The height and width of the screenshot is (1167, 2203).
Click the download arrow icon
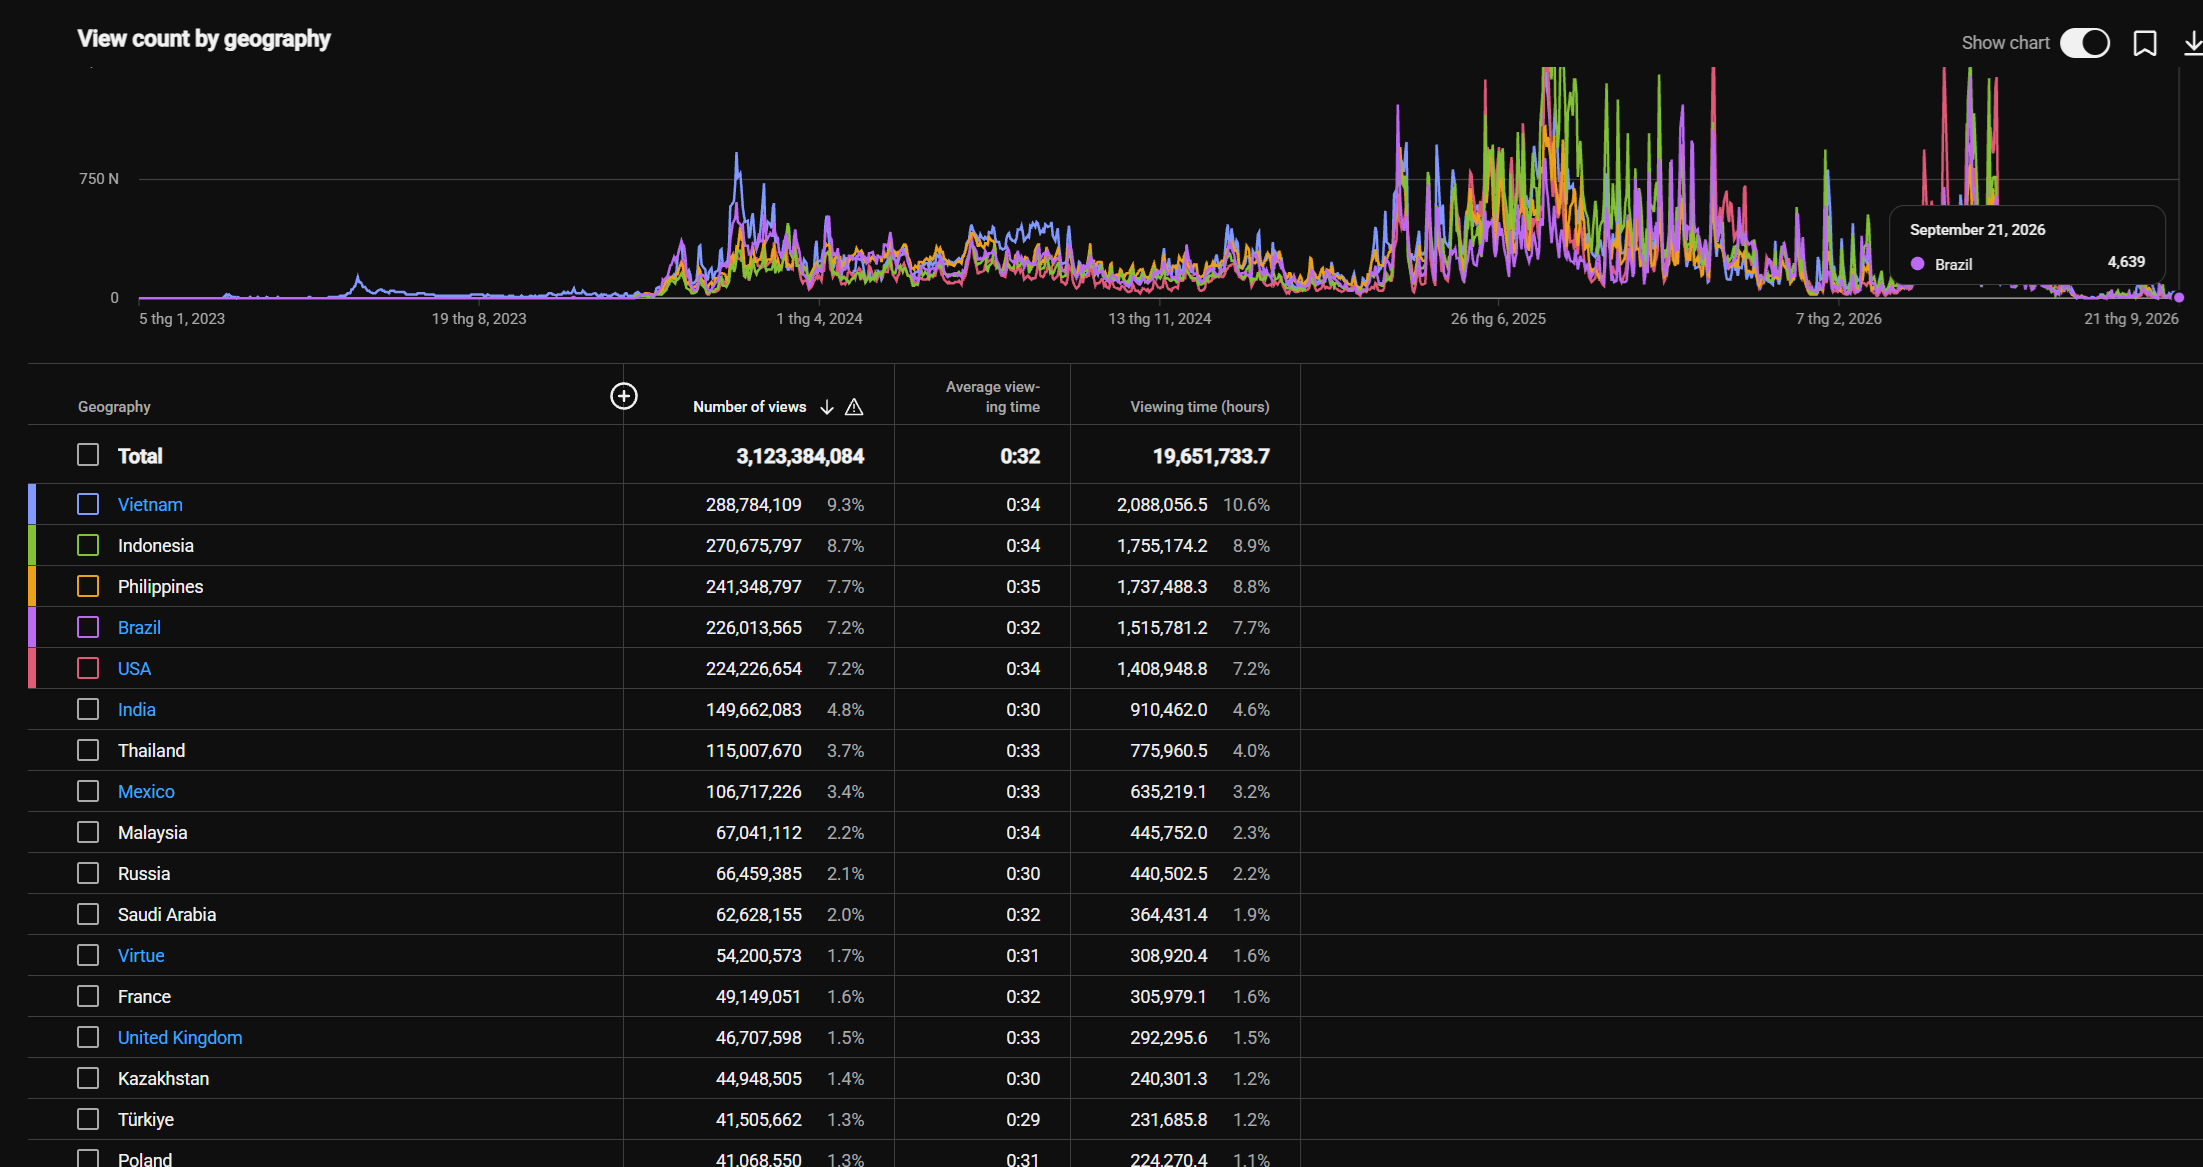tap(2192, 43)
